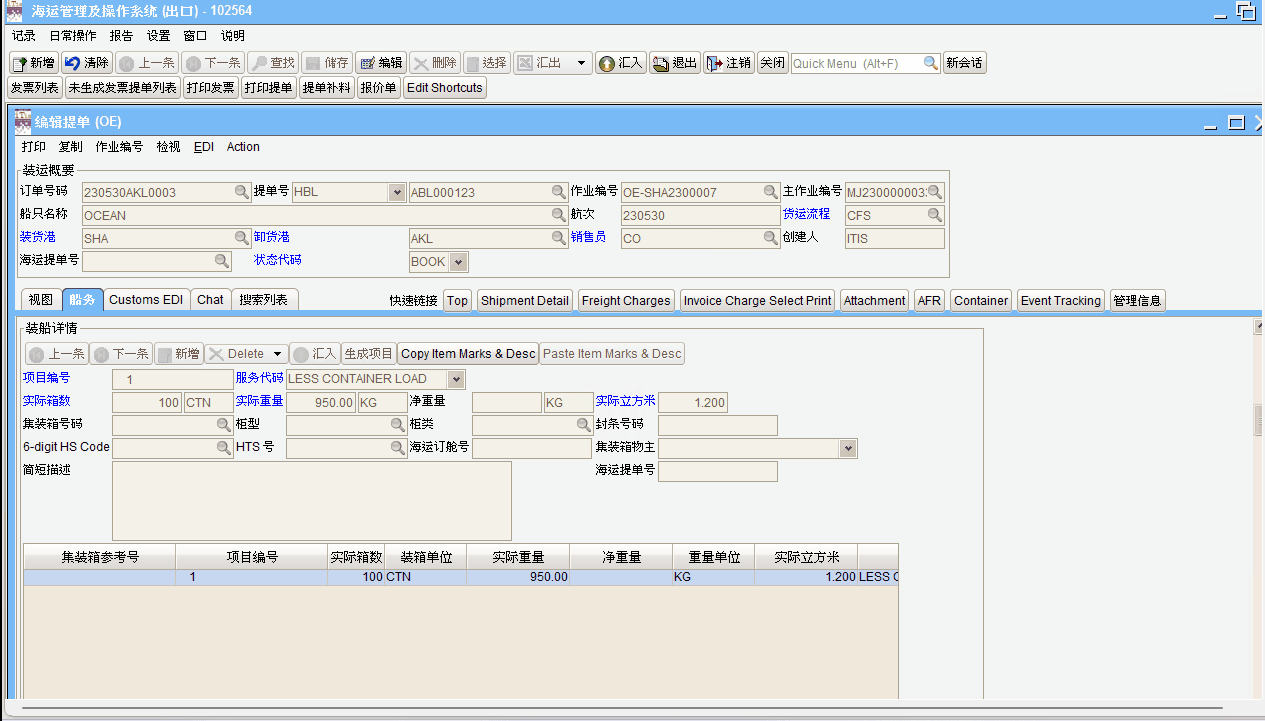Open the 日常操作 menu
Viewport: 1265px width, 721px height.
point(73,36)
